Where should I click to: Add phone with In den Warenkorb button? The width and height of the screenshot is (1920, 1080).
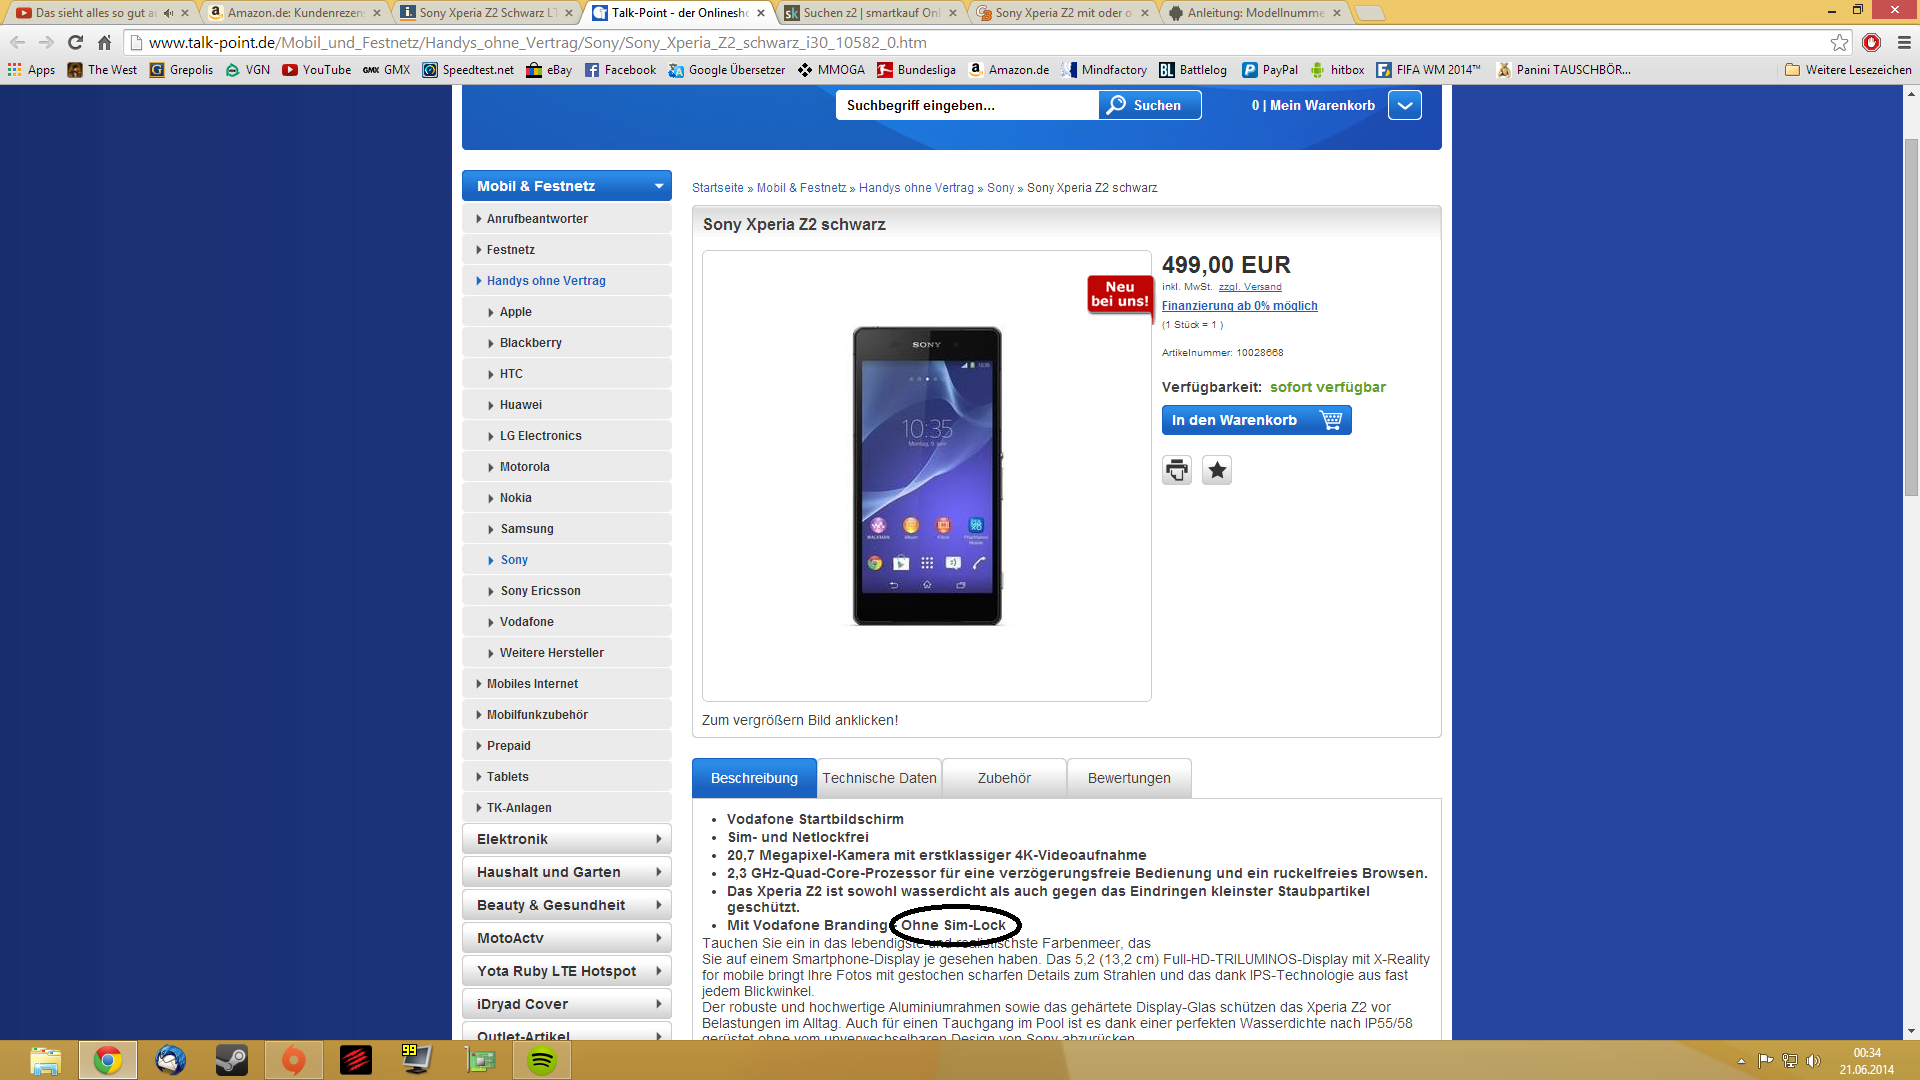[1255, 420]
